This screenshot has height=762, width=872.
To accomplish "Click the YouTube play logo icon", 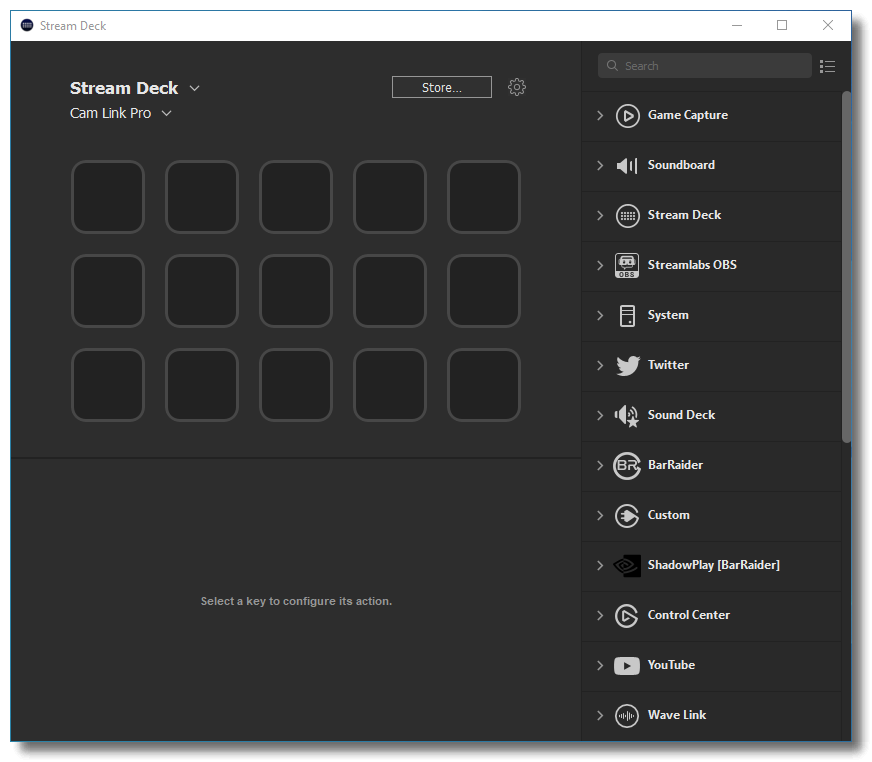I will click(x=627, y=666).
